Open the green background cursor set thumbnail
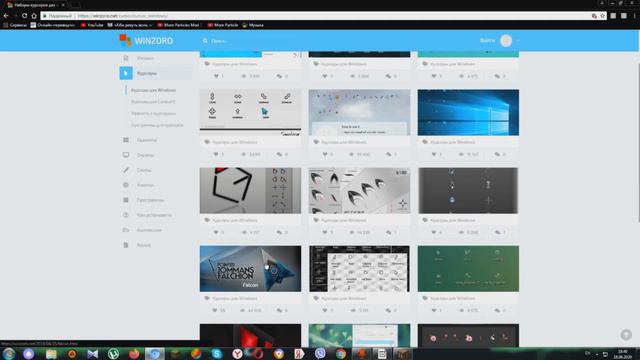Viewport: 640px width, 360px height. pos(468,269)
